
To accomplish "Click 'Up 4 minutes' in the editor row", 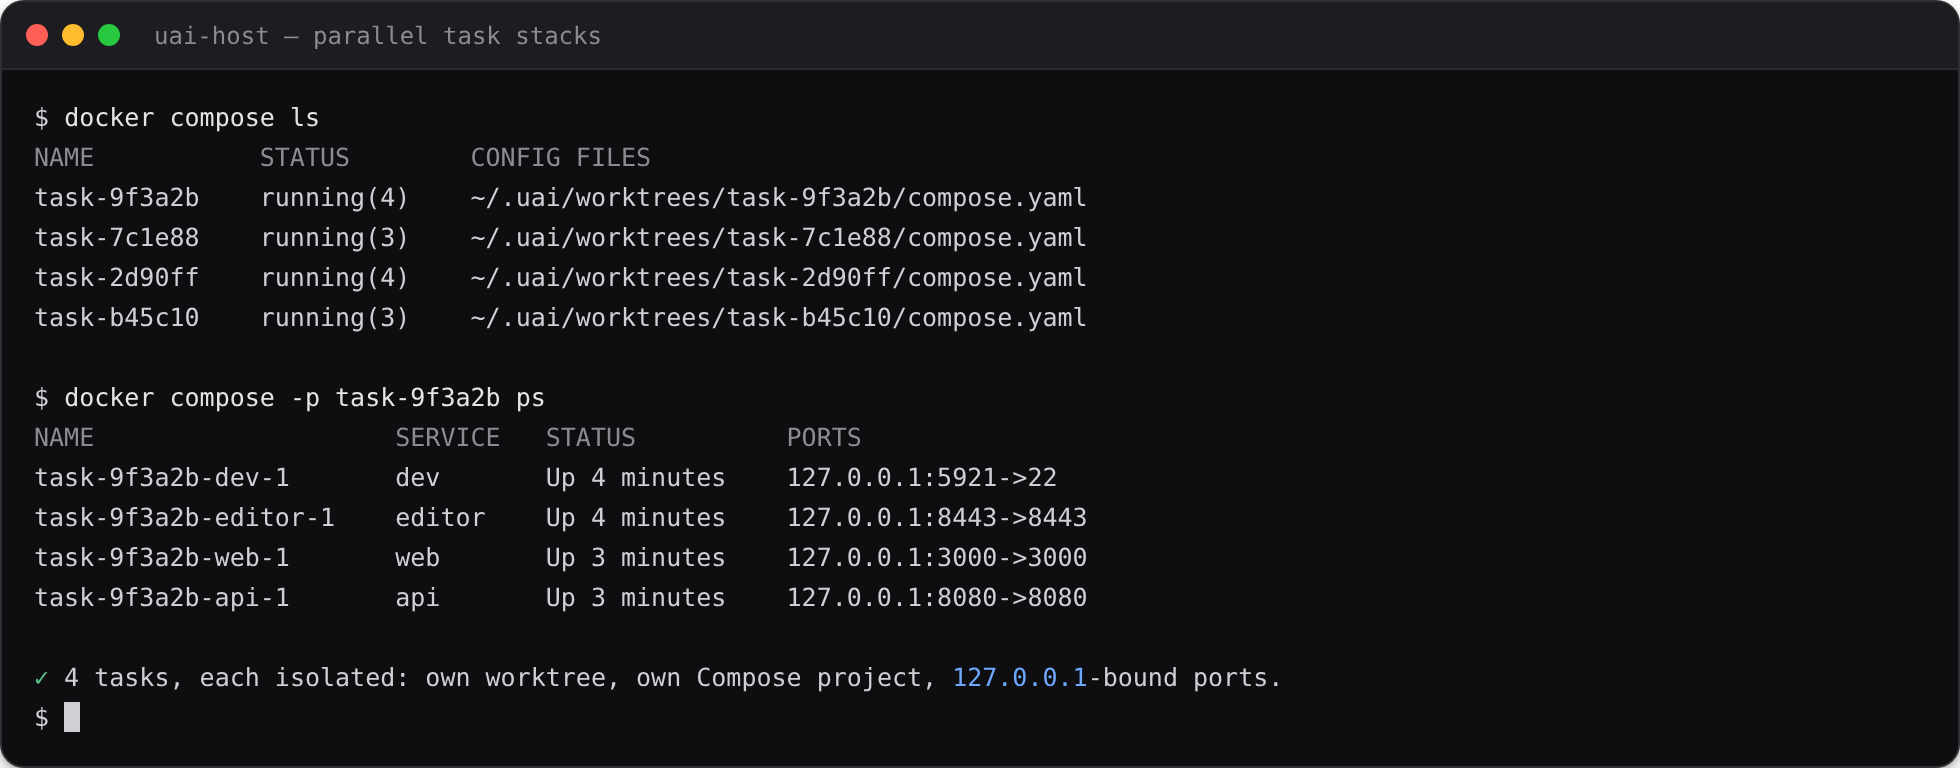I will click(636, 518).
